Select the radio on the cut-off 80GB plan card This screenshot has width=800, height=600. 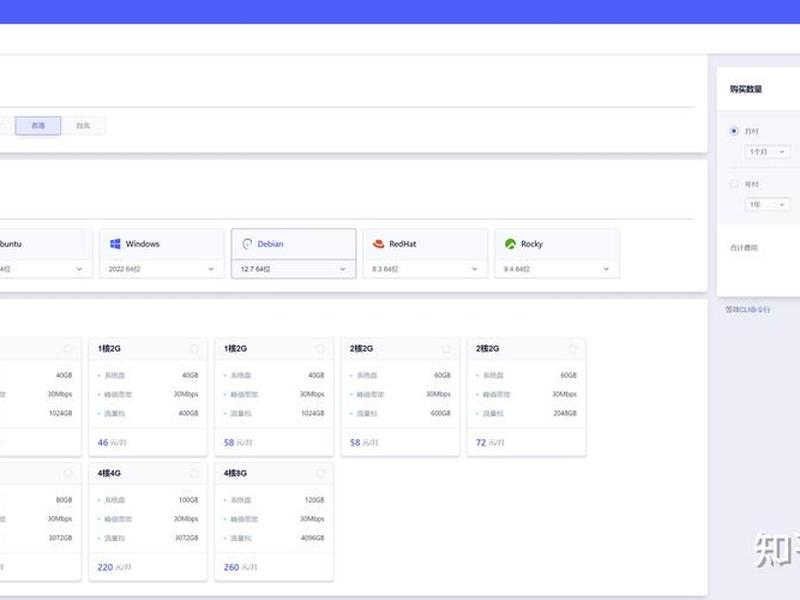(x=68, y=474)
